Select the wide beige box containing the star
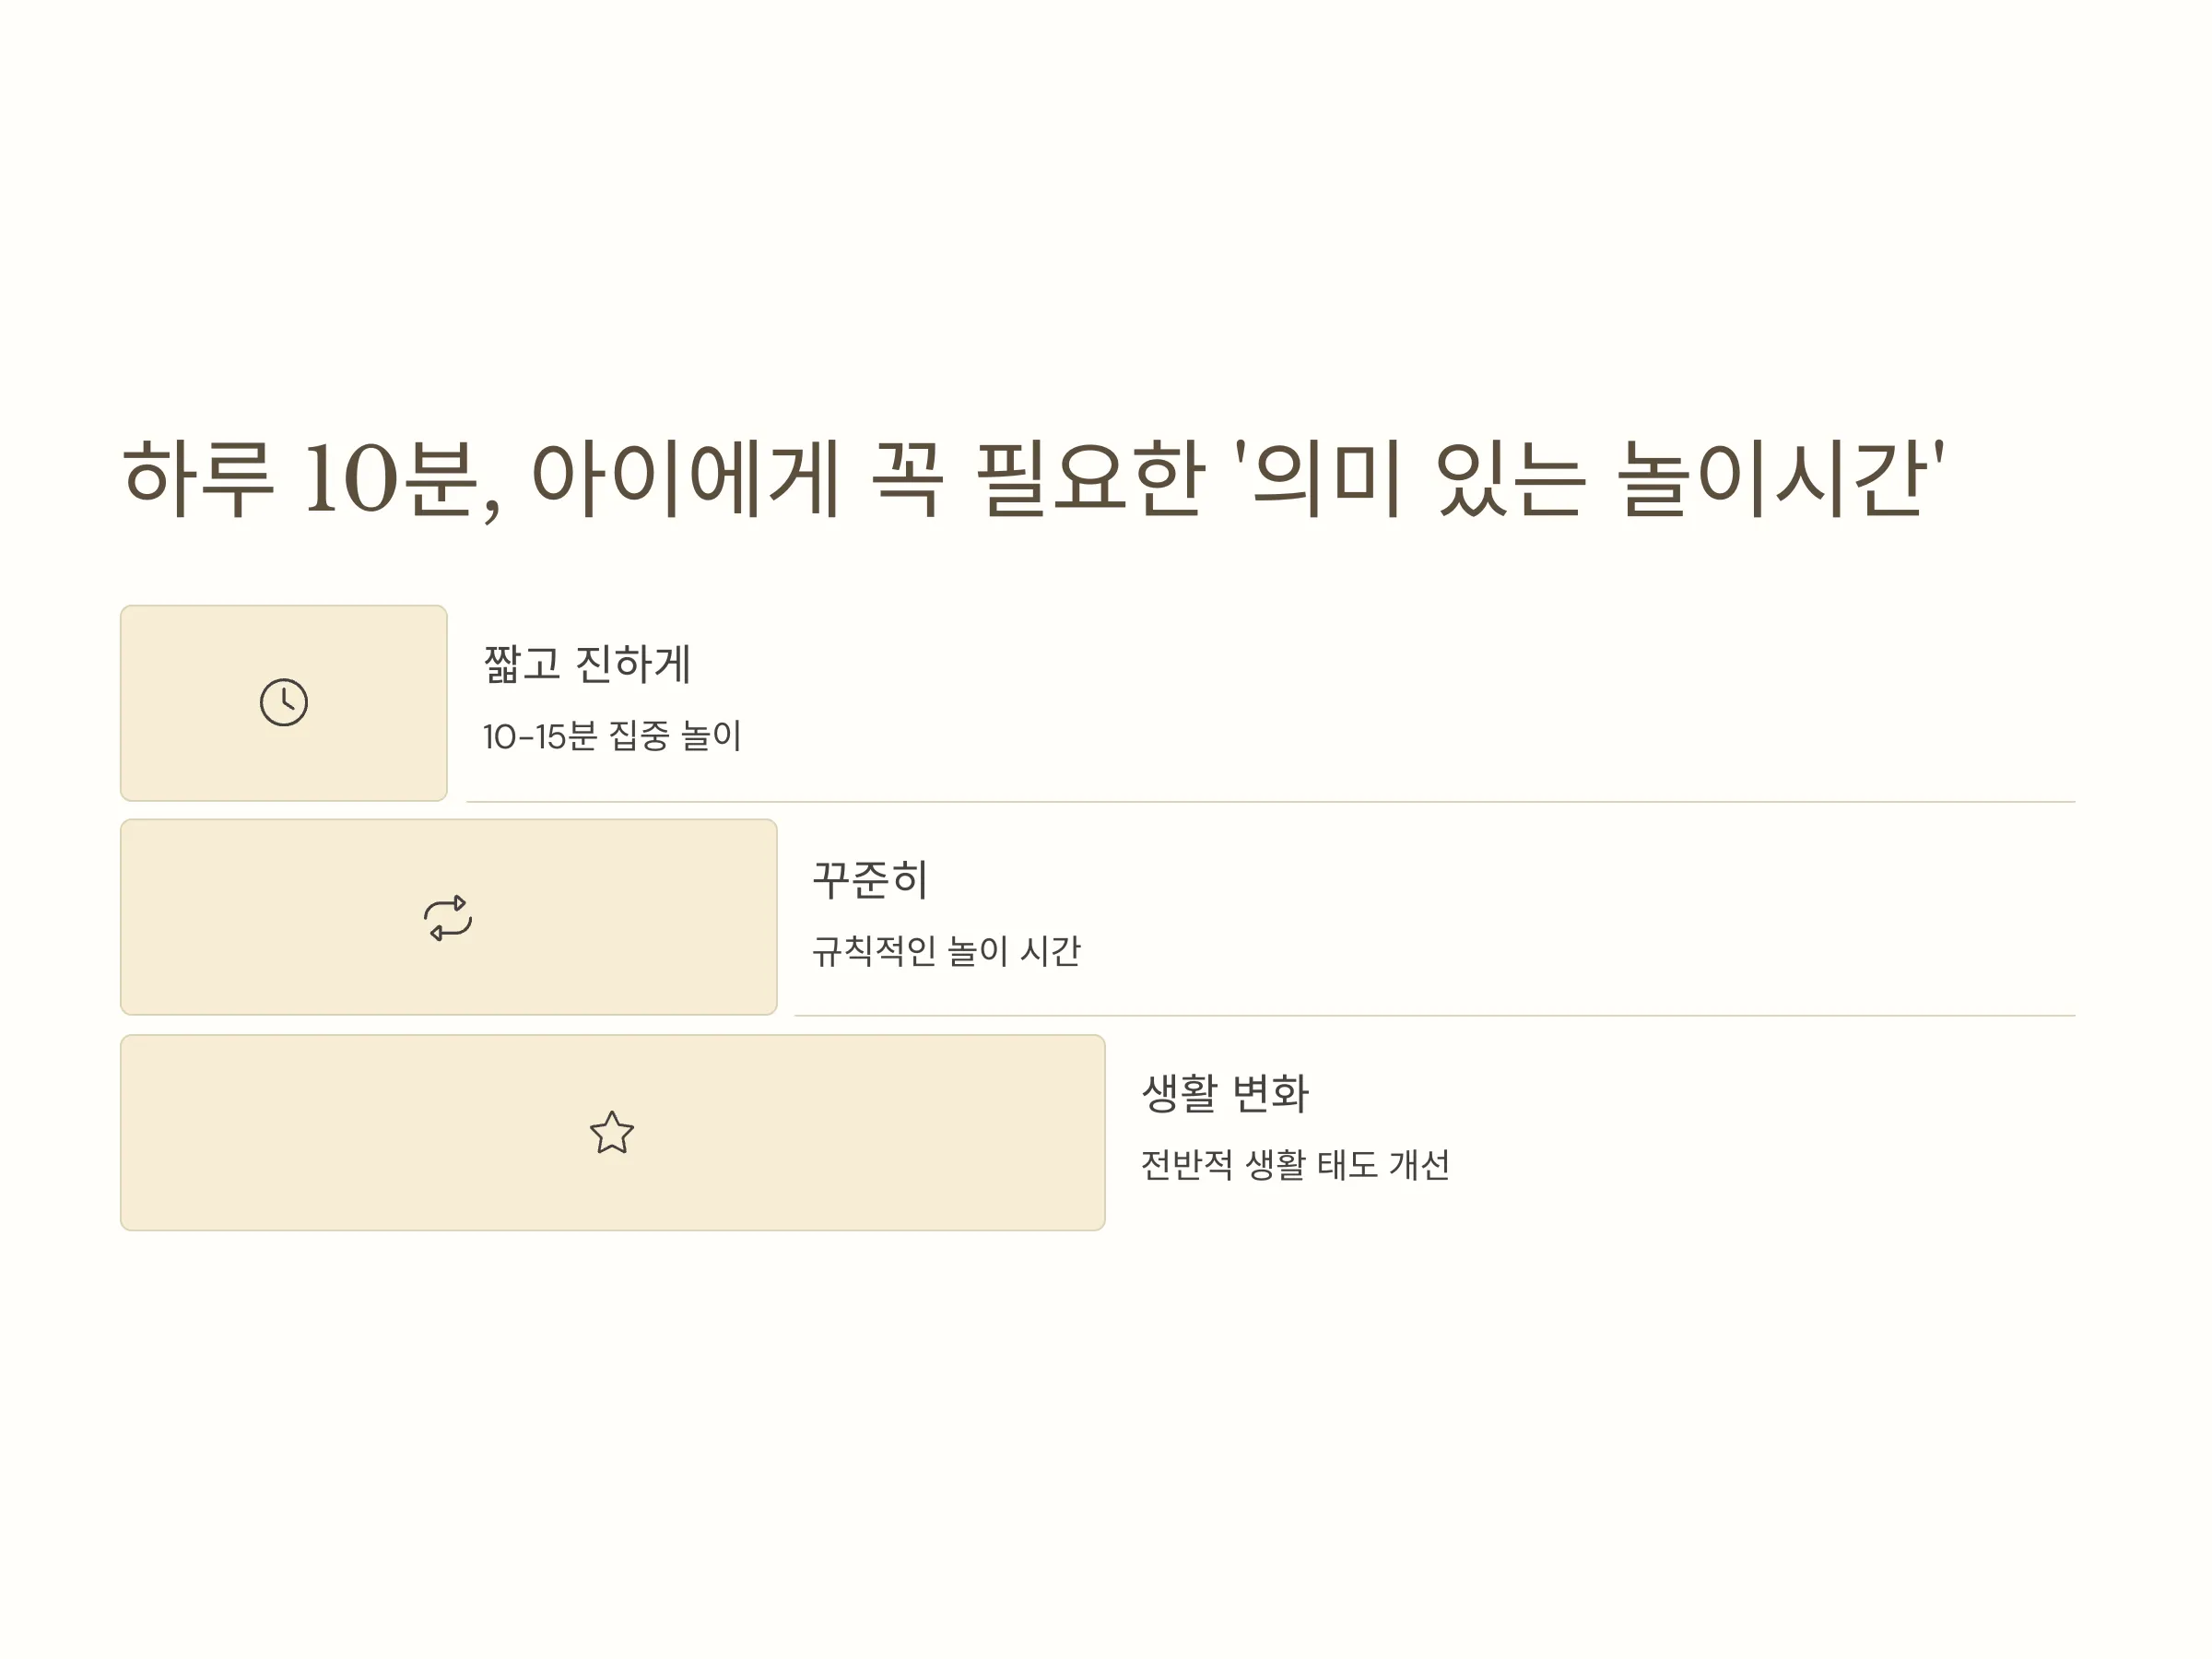Viewport: 2212px width, 1659px height. click(x=613, y=1132)
